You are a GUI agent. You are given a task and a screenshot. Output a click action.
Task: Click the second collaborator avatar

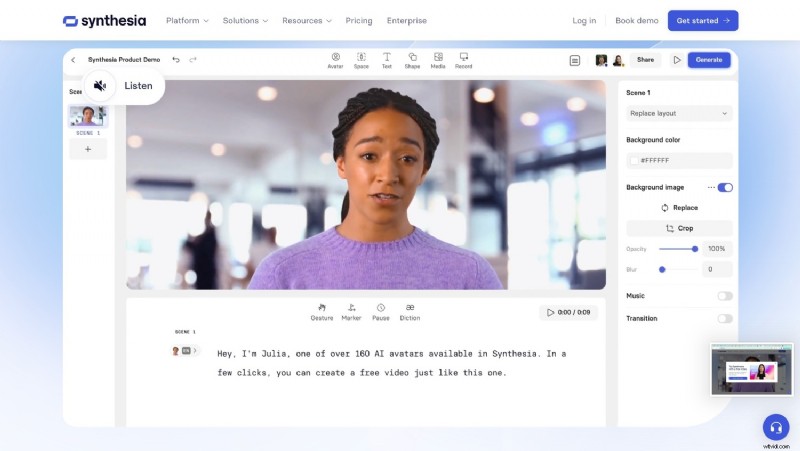(618, 61)
